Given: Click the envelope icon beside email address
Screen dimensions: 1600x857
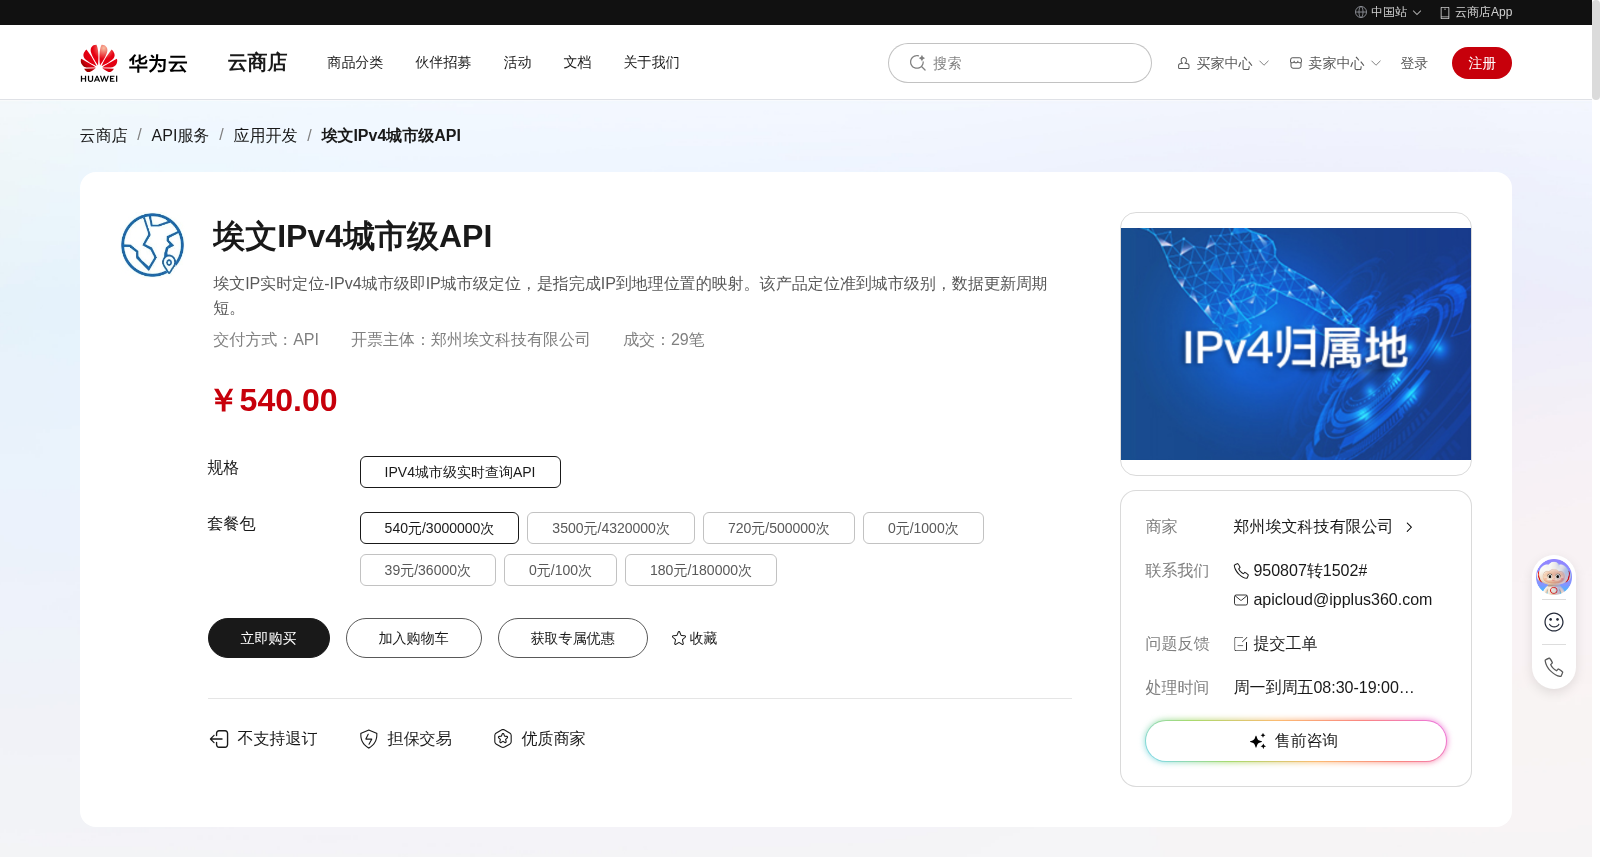Looking at the screenshot, I should 1240,600.
